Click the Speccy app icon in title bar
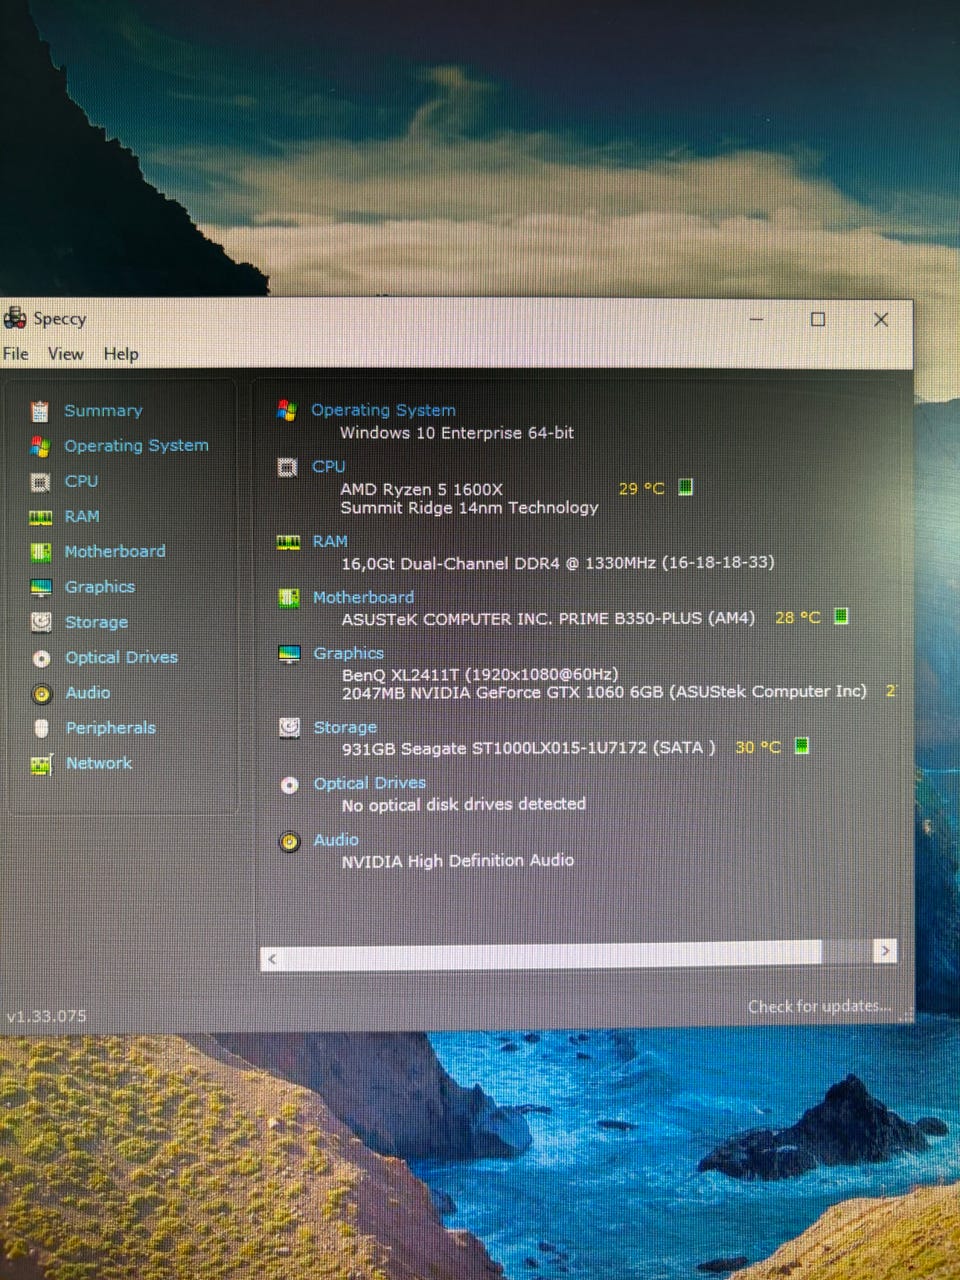This screenshot has height=1280, width=960. coord(15,319)
